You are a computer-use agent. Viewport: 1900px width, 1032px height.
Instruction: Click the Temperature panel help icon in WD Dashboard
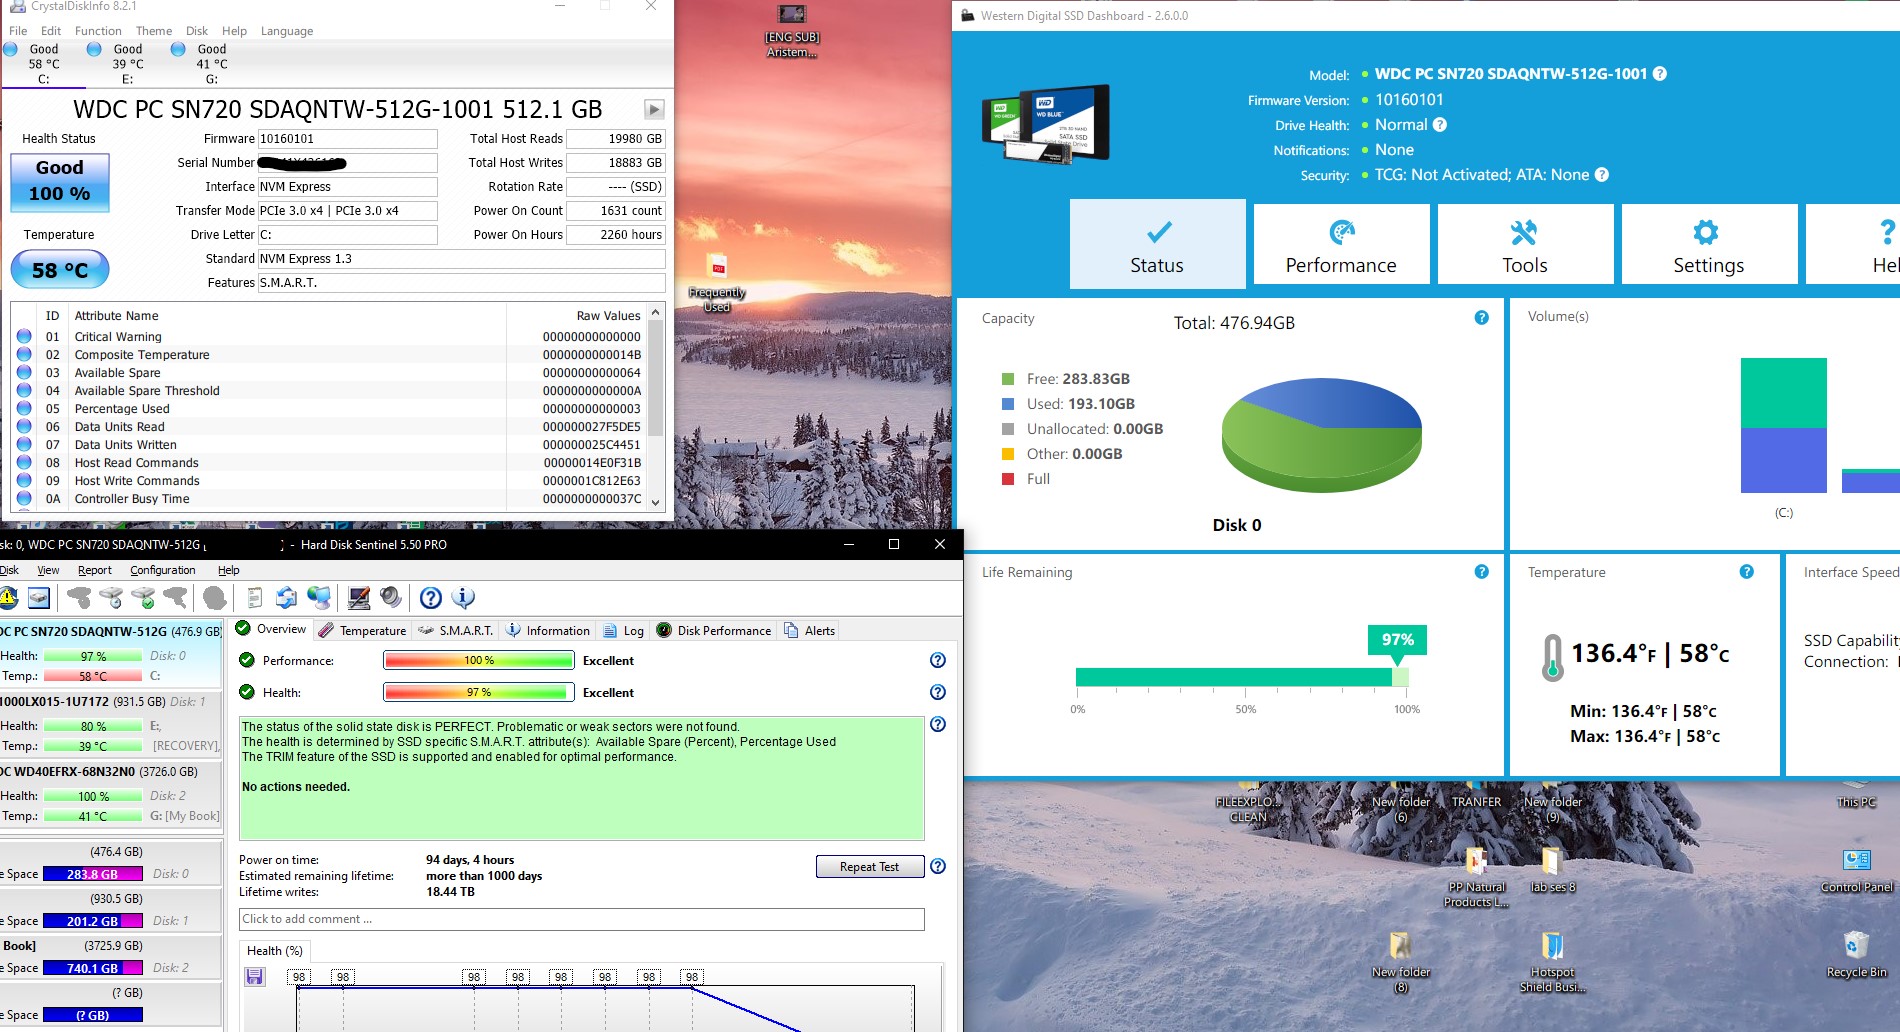click(x=1747, y=572)
